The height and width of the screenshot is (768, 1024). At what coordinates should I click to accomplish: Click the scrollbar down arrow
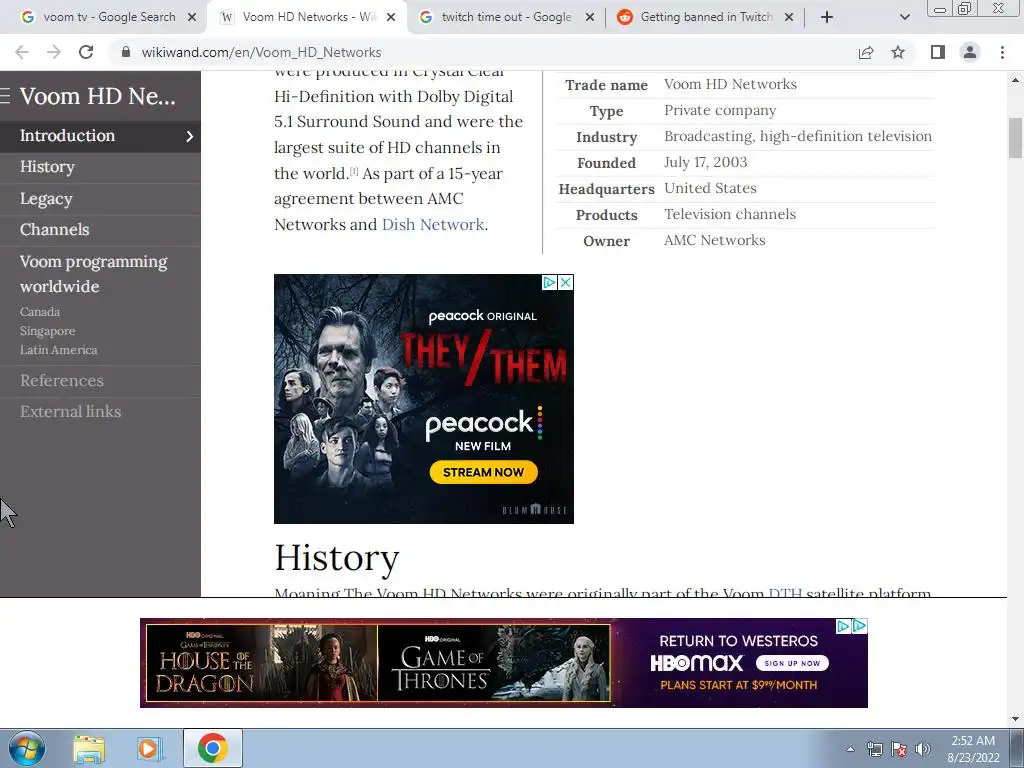(x=1015, y=719)
